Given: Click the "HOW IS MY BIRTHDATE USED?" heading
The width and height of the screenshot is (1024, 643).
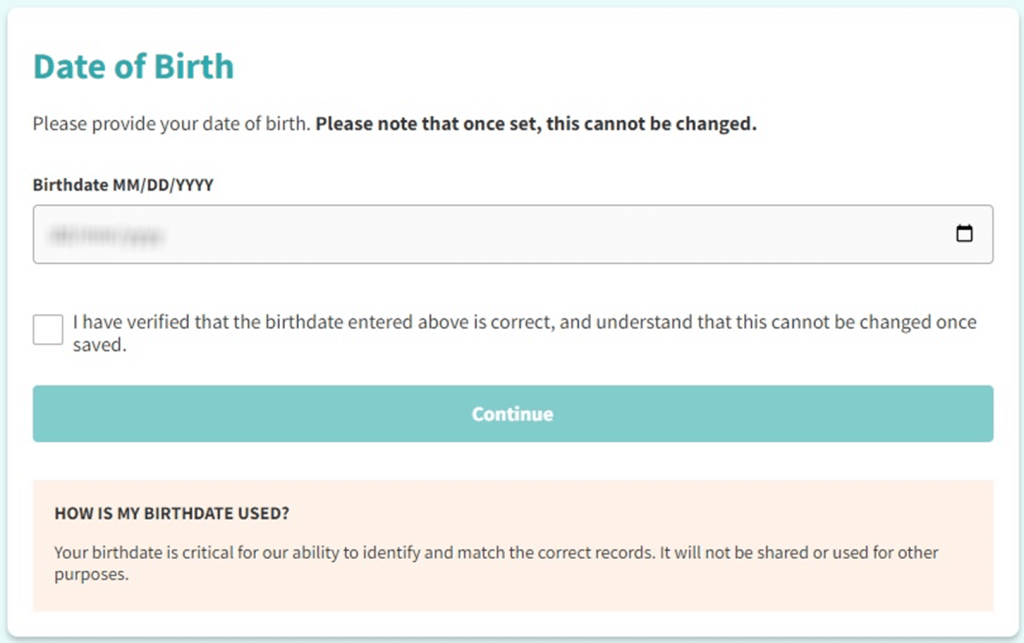Looking at the screenshot, I should coord(172,514).
